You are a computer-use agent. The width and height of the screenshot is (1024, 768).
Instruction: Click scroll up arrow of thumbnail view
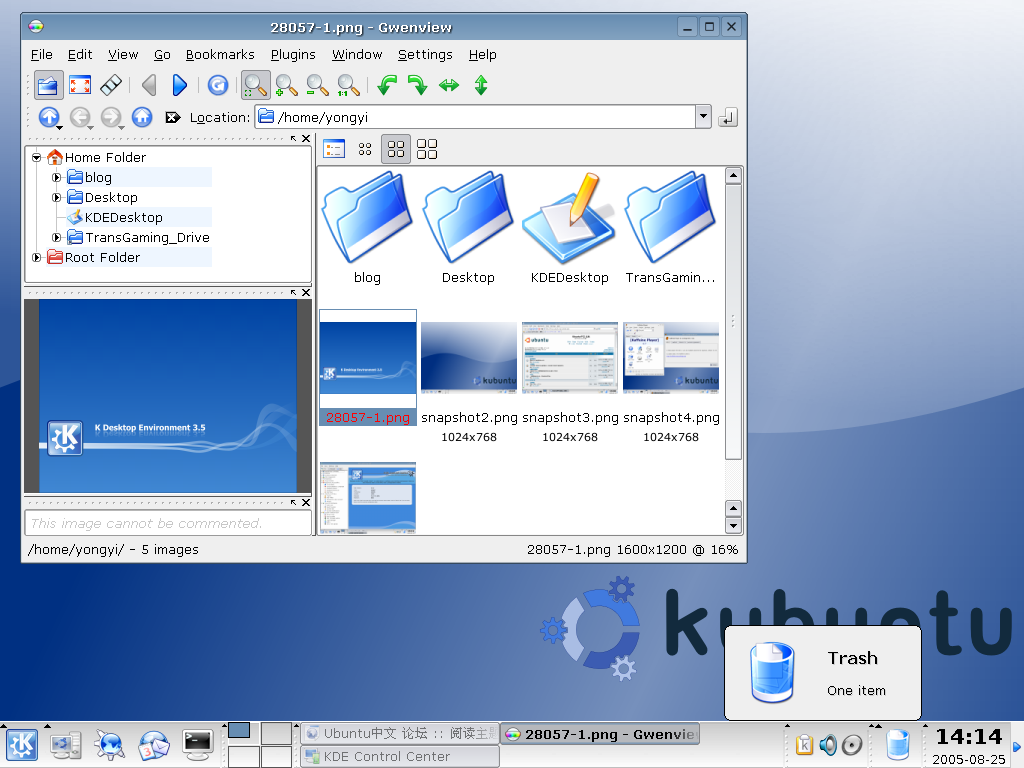[733, 176]
